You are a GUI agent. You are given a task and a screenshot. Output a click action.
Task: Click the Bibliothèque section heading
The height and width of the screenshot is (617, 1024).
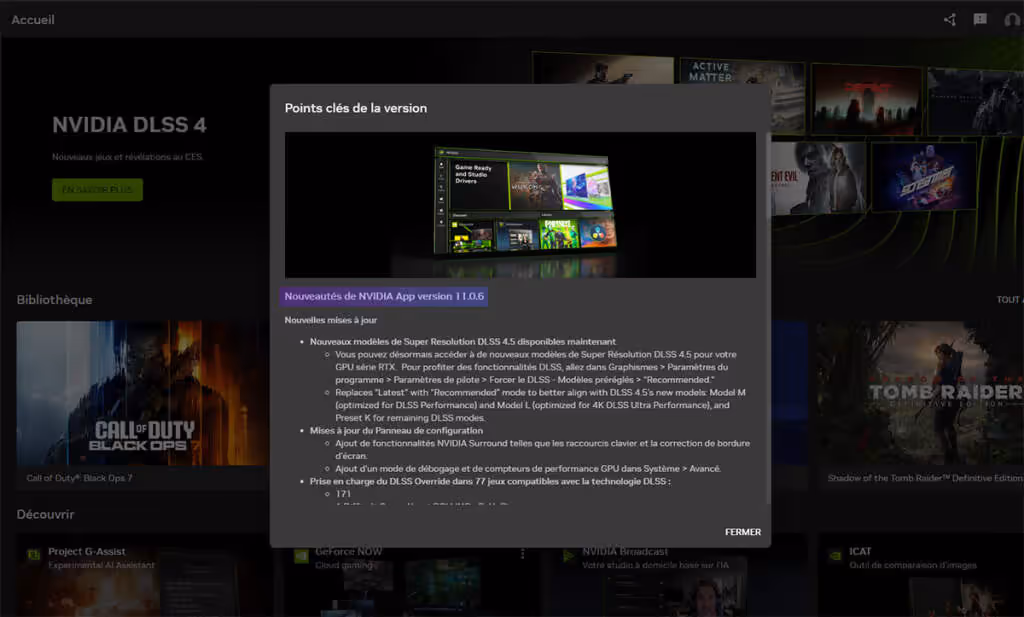click(x=55, y=299)
